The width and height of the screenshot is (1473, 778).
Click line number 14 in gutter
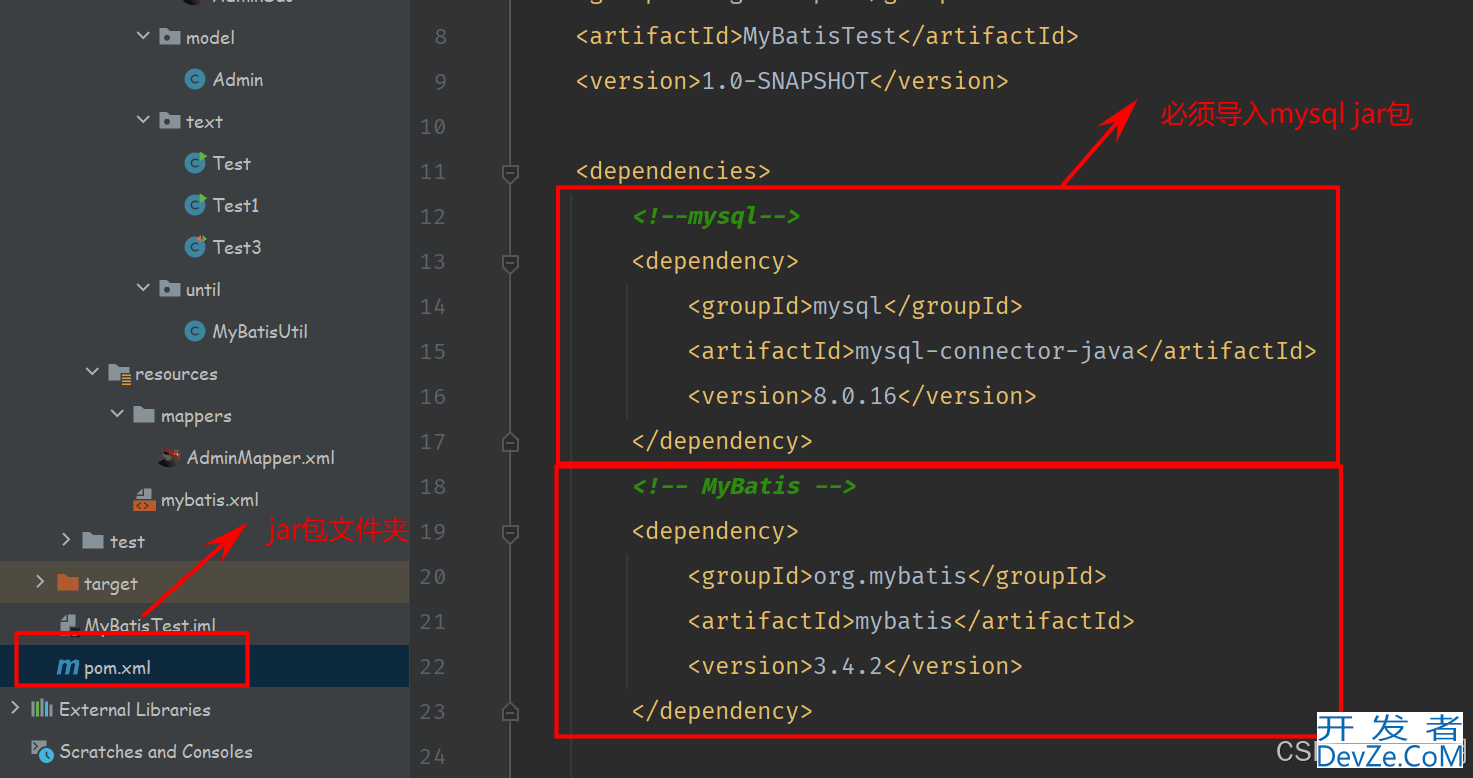(432, 307)
